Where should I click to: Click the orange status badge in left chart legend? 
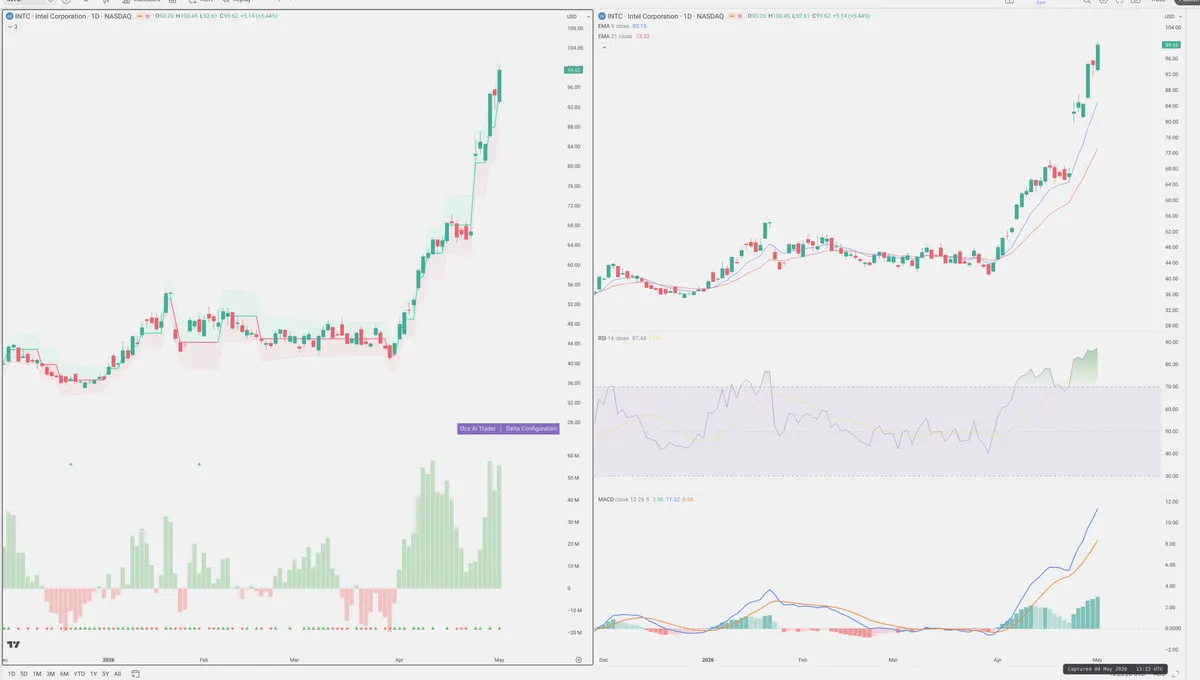[139, 16]
